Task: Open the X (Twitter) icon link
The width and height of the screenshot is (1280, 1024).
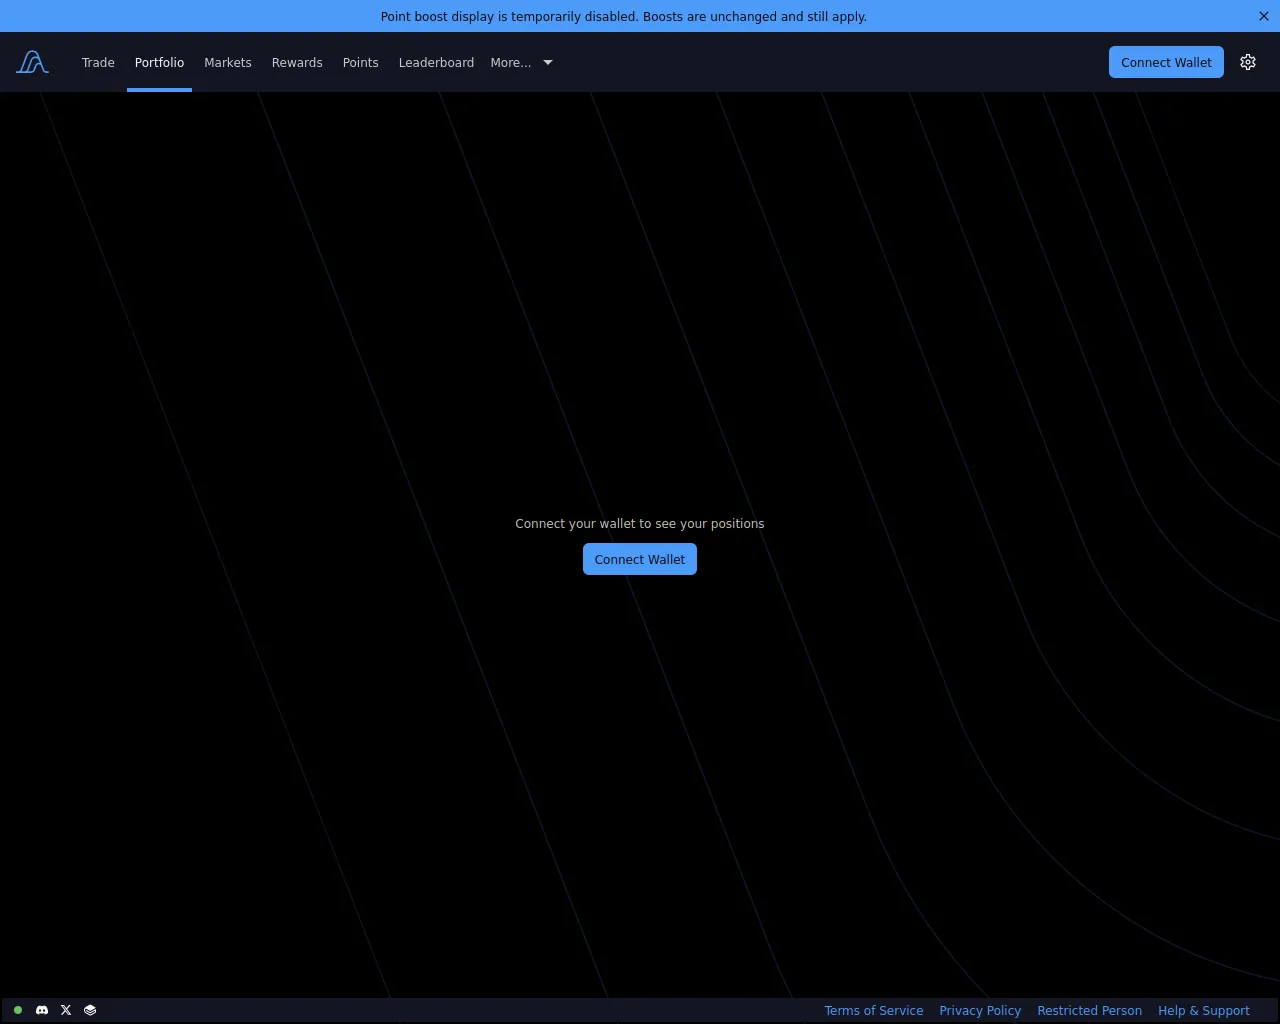Action: coord(66,1010)
